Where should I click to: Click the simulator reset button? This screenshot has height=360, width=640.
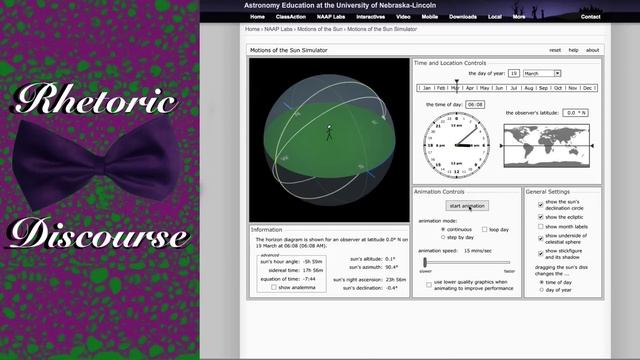tap(555, 50)
